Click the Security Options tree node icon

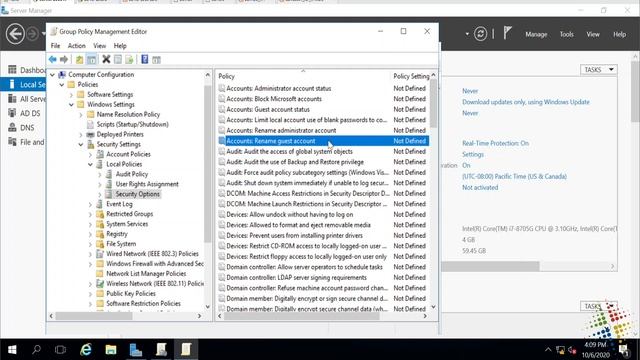coord(109,194)
